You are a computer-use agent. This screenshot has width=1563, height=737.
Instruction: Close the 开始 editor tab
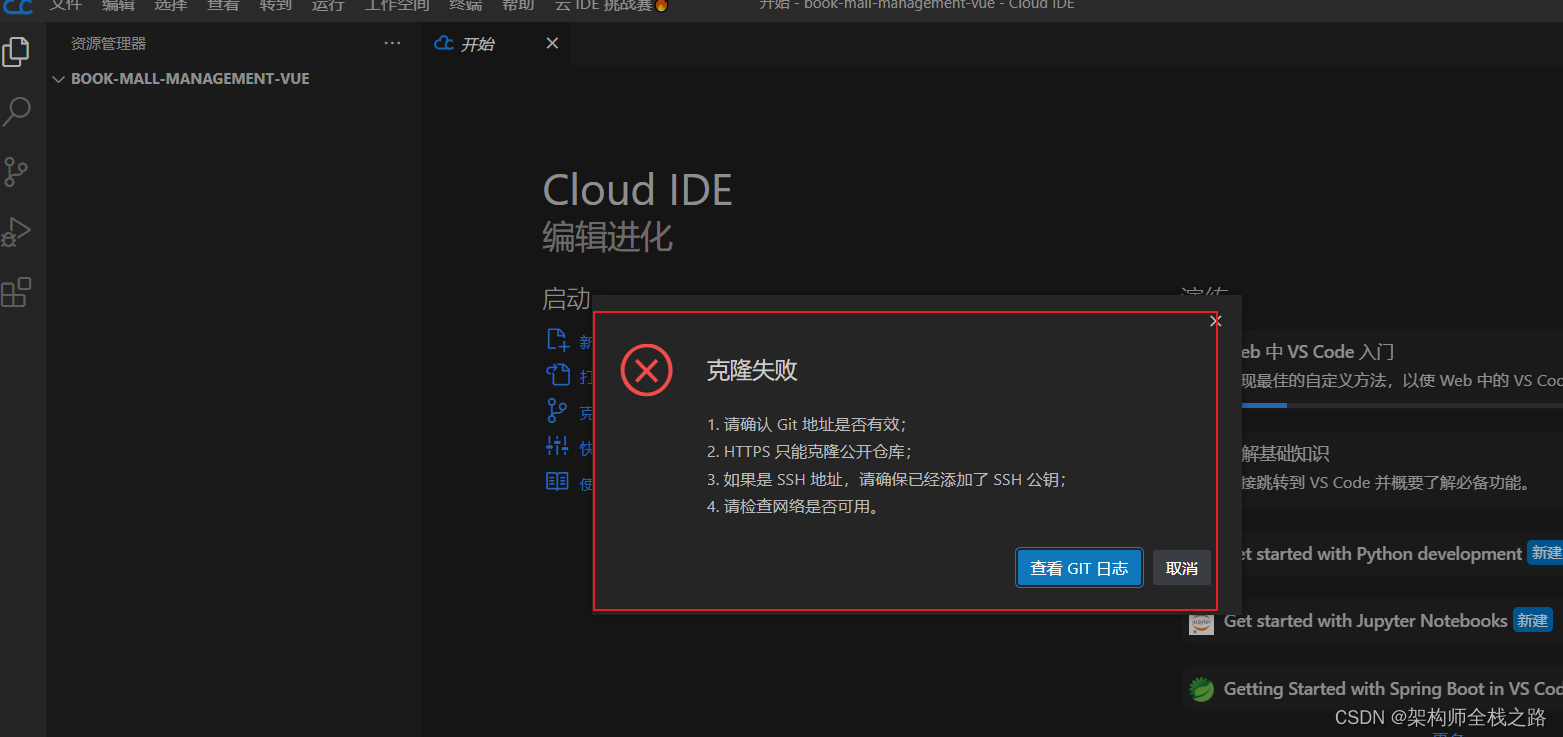(x=552, y=43)
